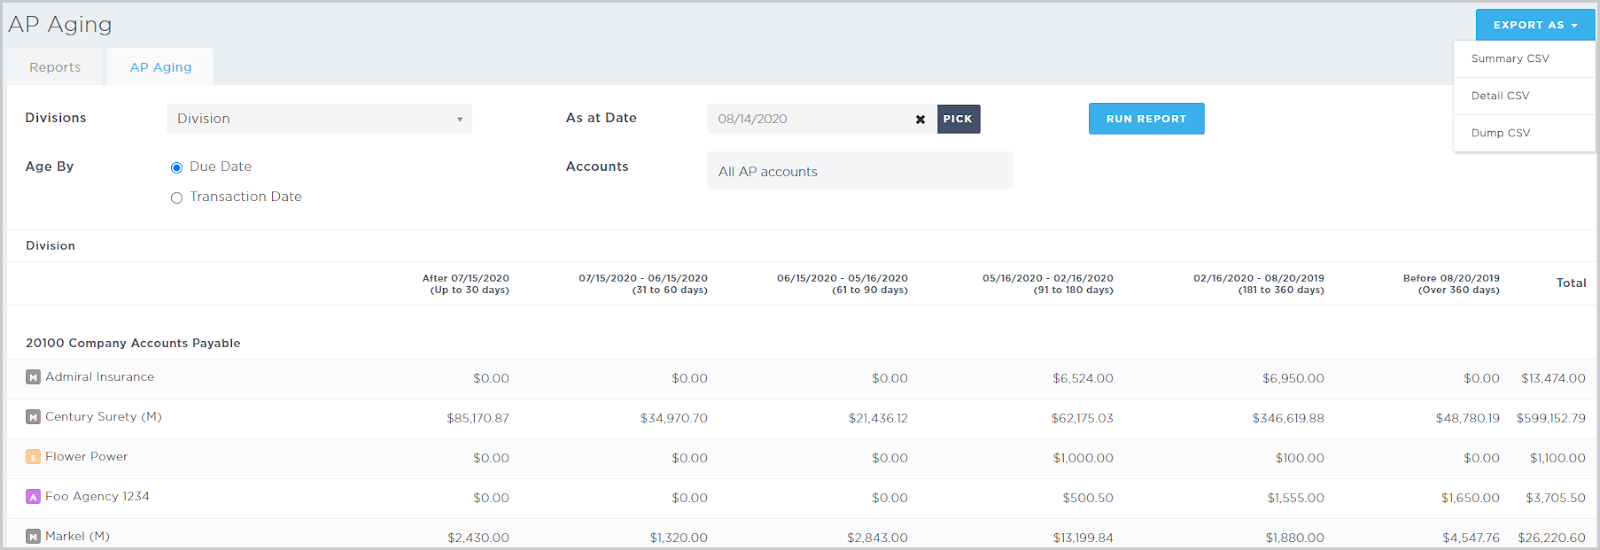The height and width of the screenshot is (550, 1600).
Task: Select the Due Date radio button
Action: [177, 168]
